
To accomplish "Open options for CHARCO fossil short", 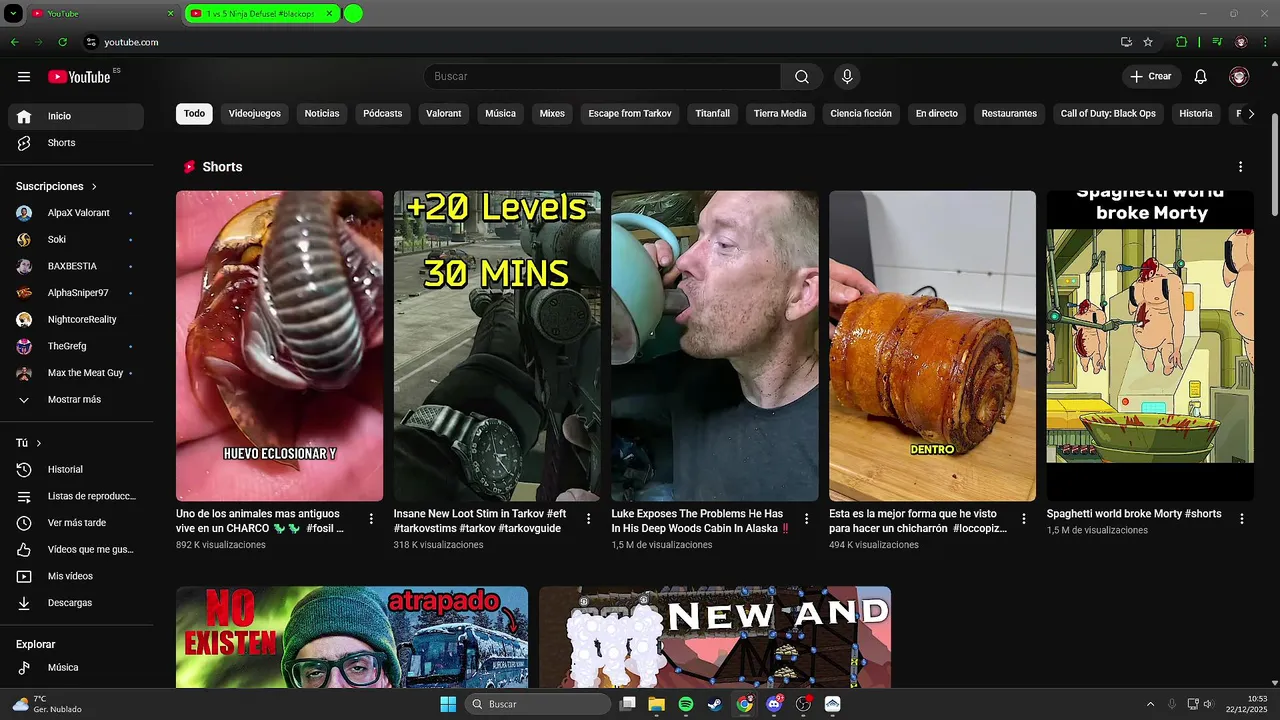I will [x=371, y=519].
